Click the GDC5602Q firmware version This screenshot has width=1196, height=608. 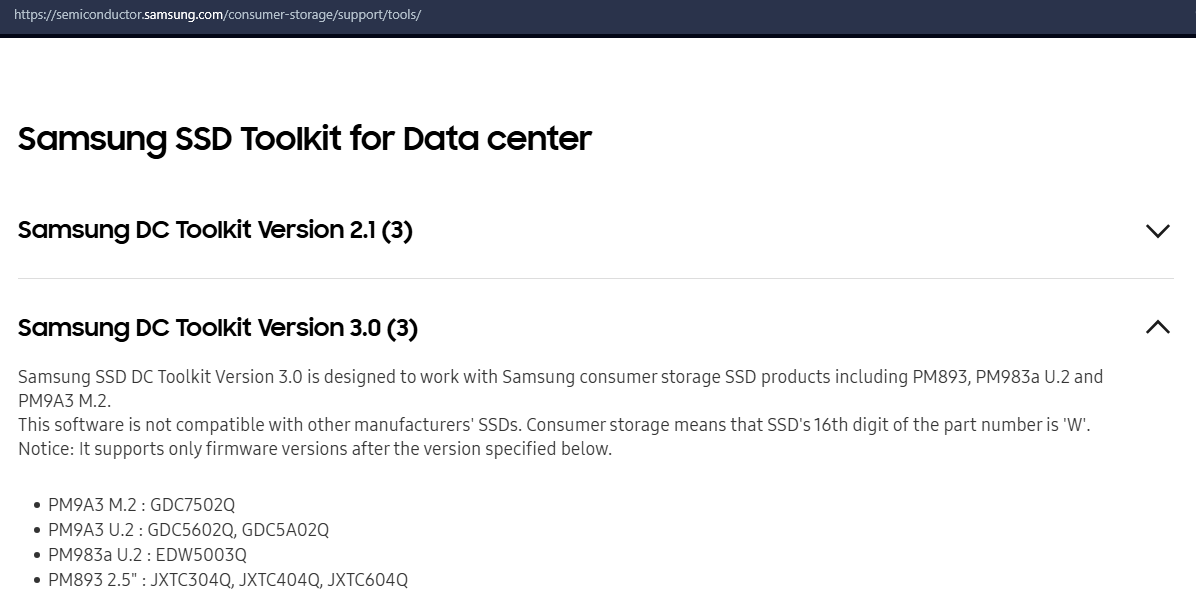(192, 530)
